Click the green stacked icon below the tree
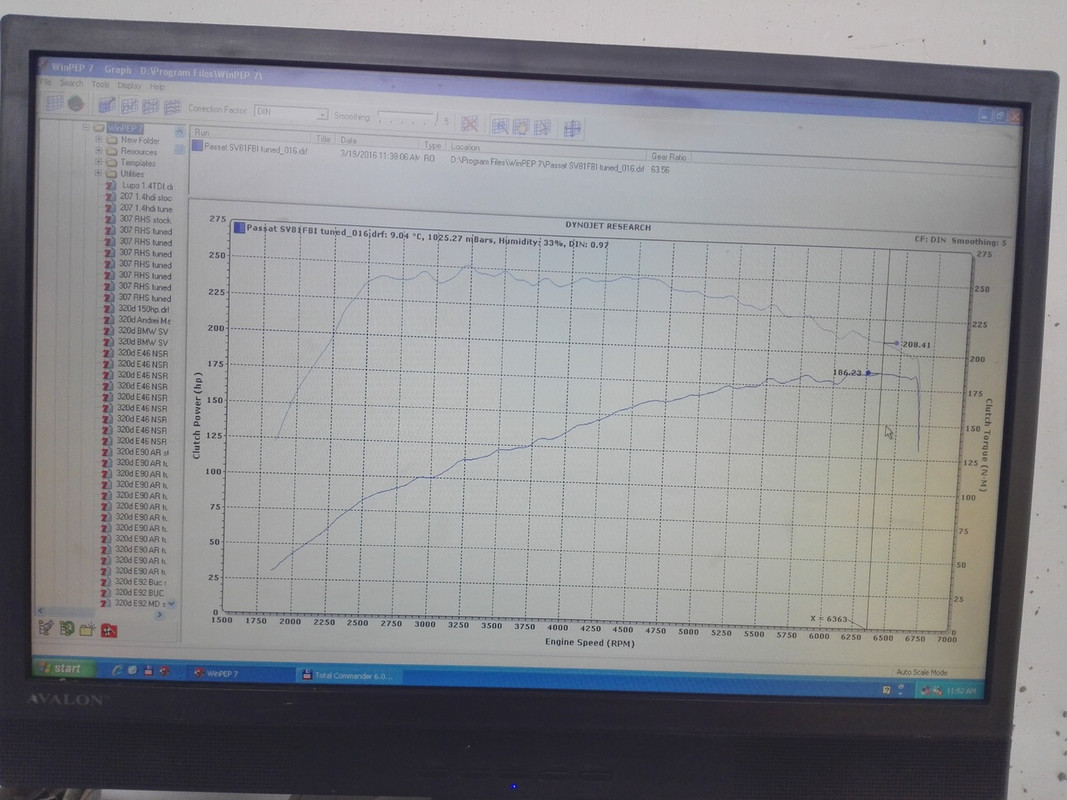 (67, 629)
